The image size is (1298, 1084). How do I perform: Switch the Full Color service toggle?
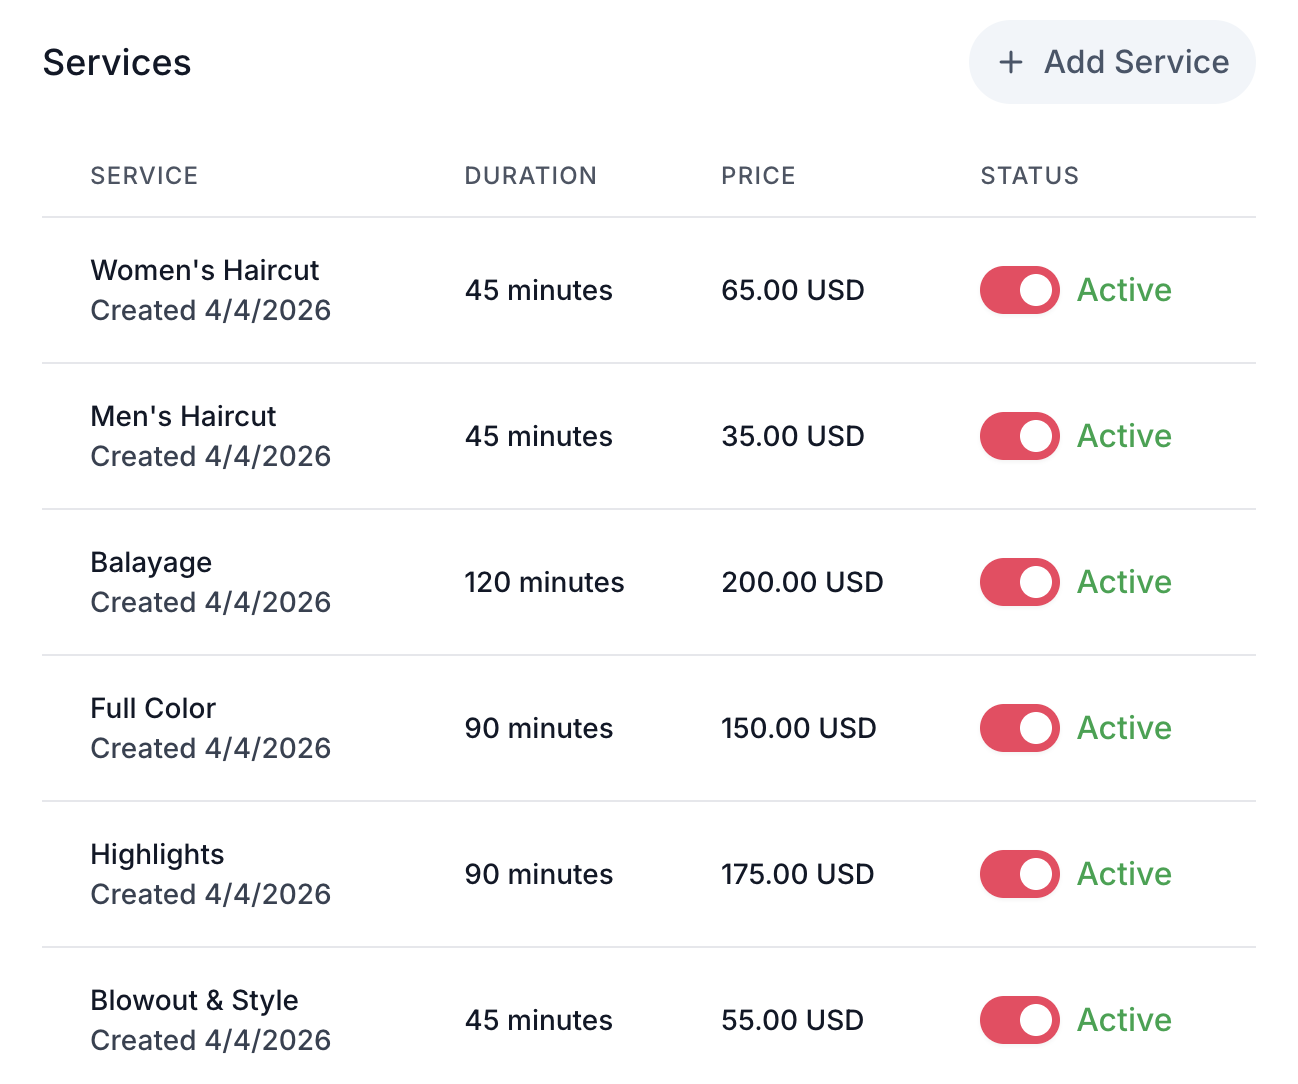coord(1020,728)
